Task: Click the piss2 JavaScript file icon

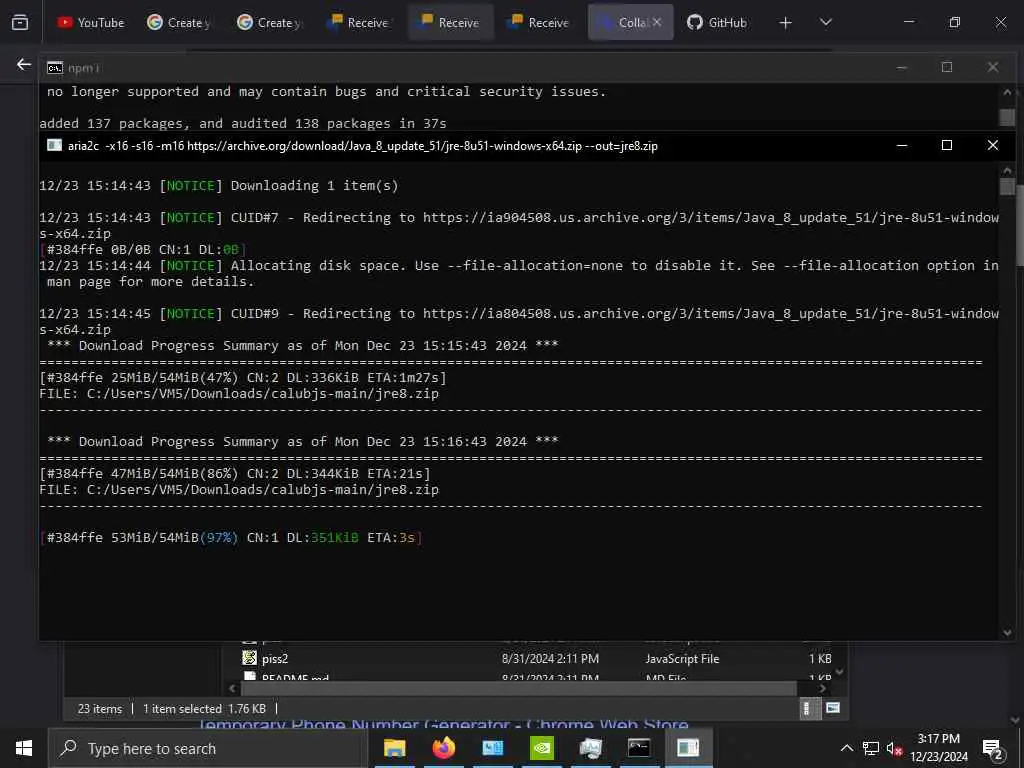Action: point(249,658)
